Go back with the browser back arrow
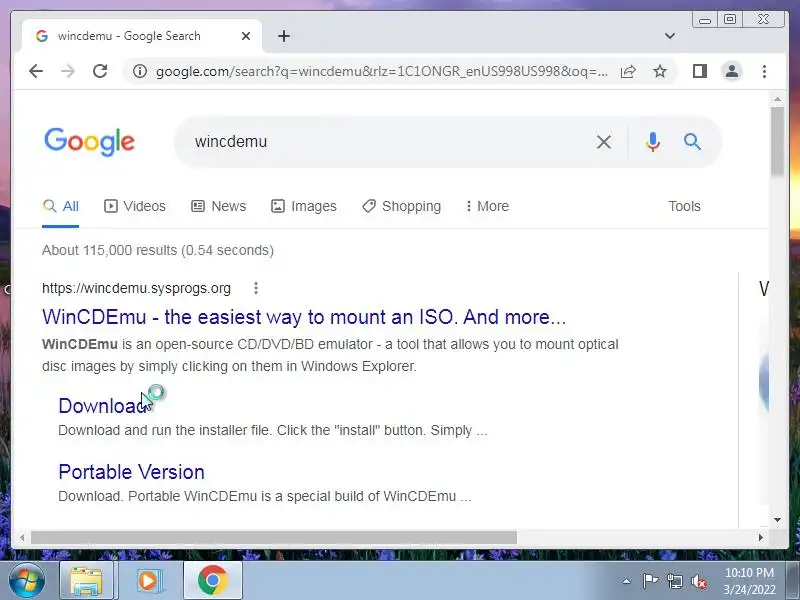The image size is (800, 600). [x=36, y=71]
